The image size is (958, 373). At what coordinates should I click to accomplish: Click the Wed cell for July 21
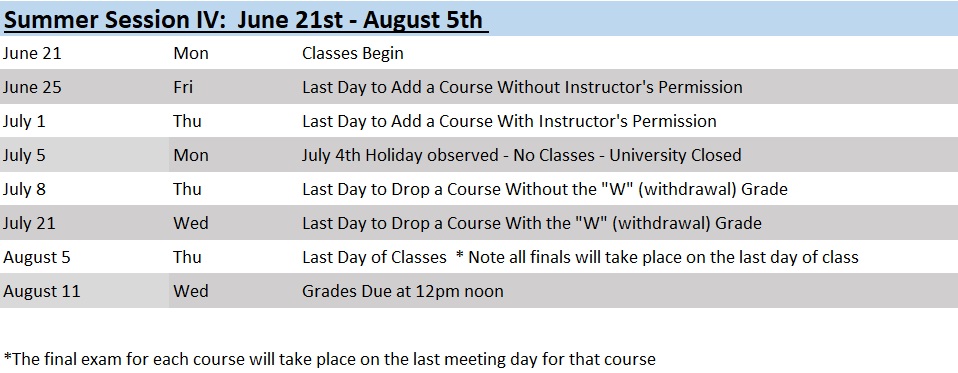(191, 223)
